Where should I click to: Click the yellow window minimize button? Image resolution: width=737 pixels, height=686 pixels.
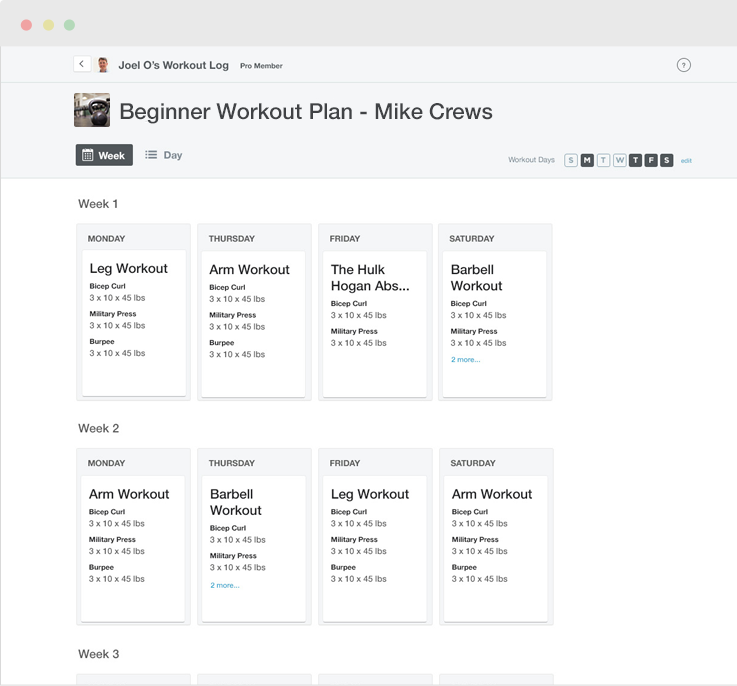tap(48, 25)
